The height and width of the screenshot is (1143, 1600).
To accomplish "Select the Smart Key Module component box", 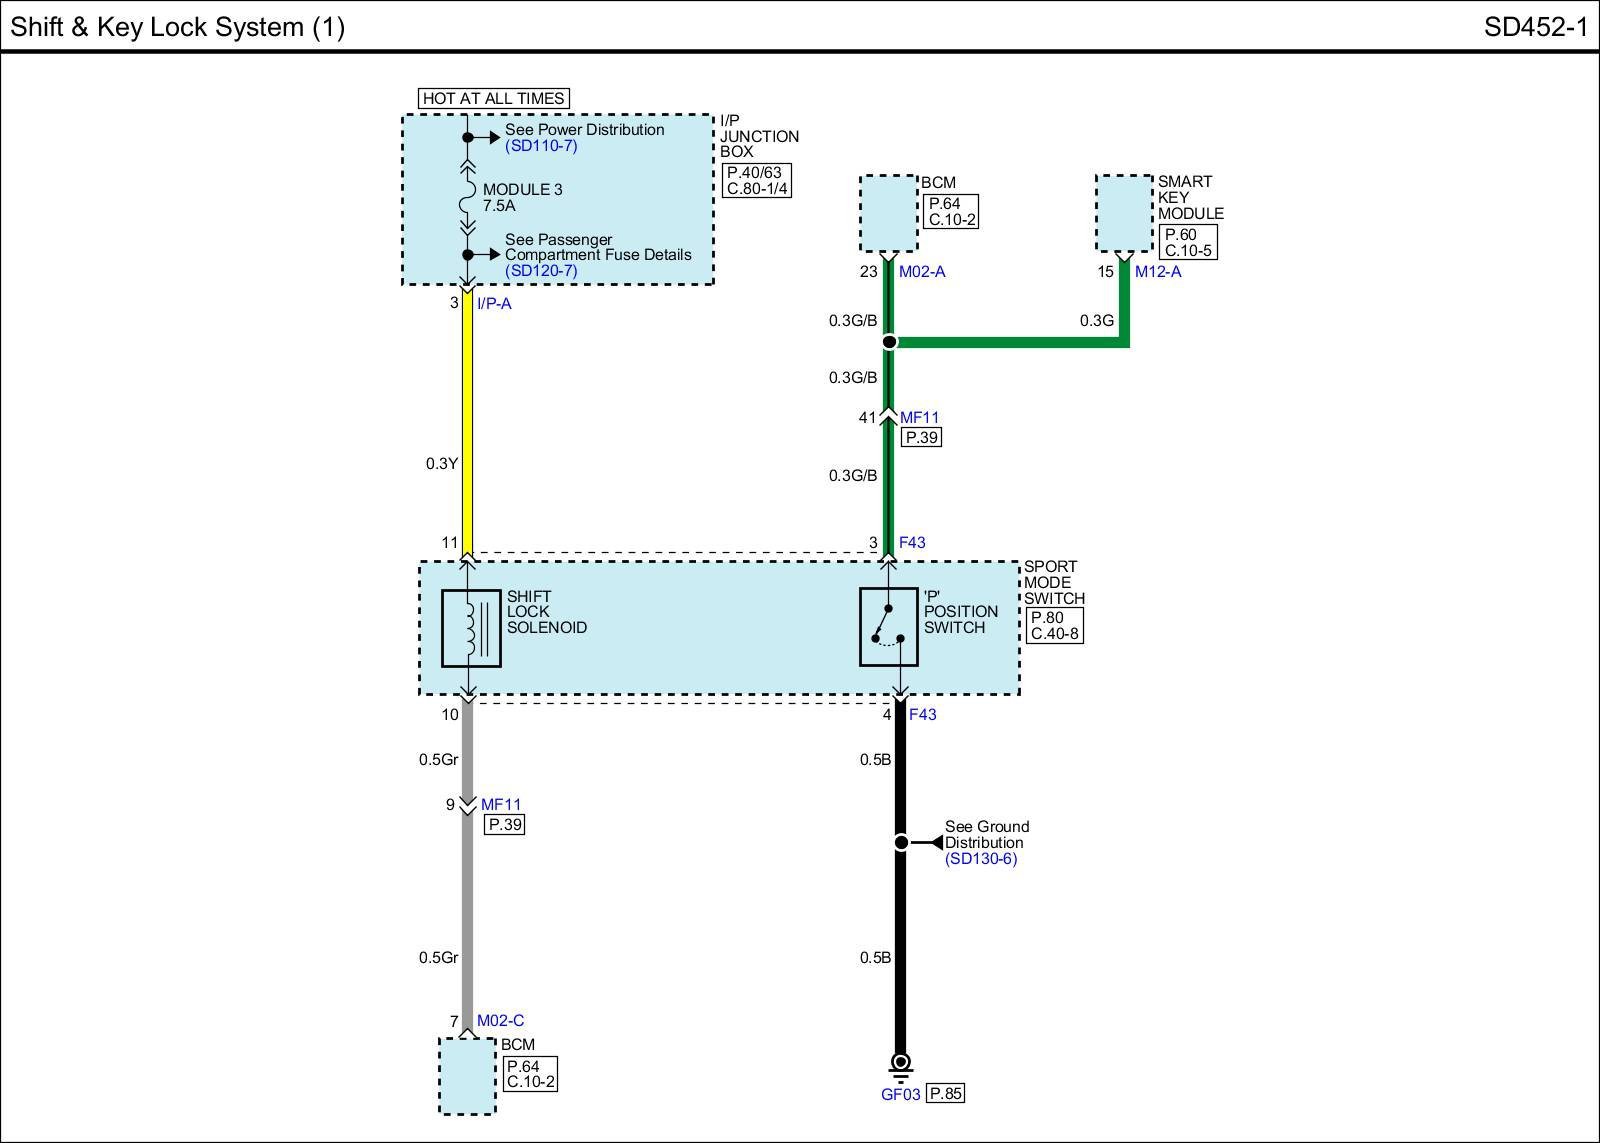I will [1124, 214].
